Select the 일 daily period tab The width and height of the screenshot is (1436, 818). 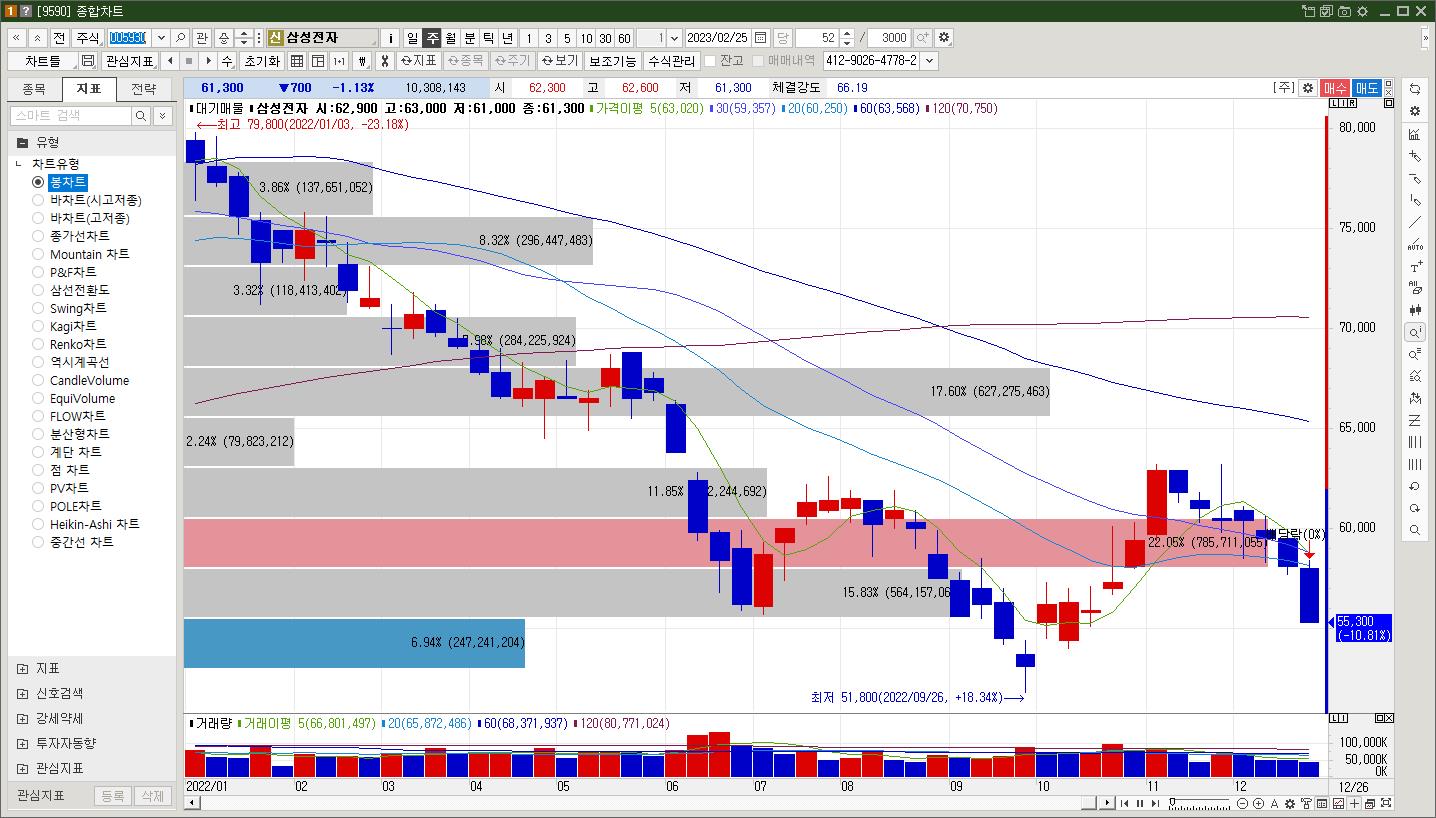412,38
